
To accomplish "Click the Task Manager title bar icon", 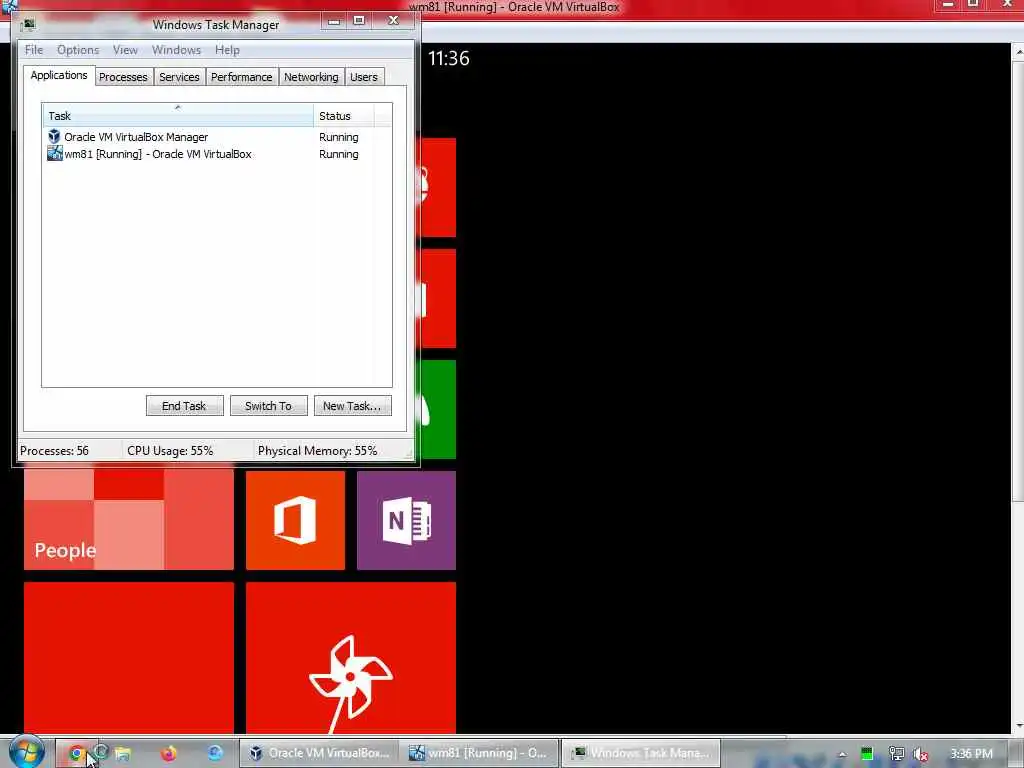I will point(28,25).
